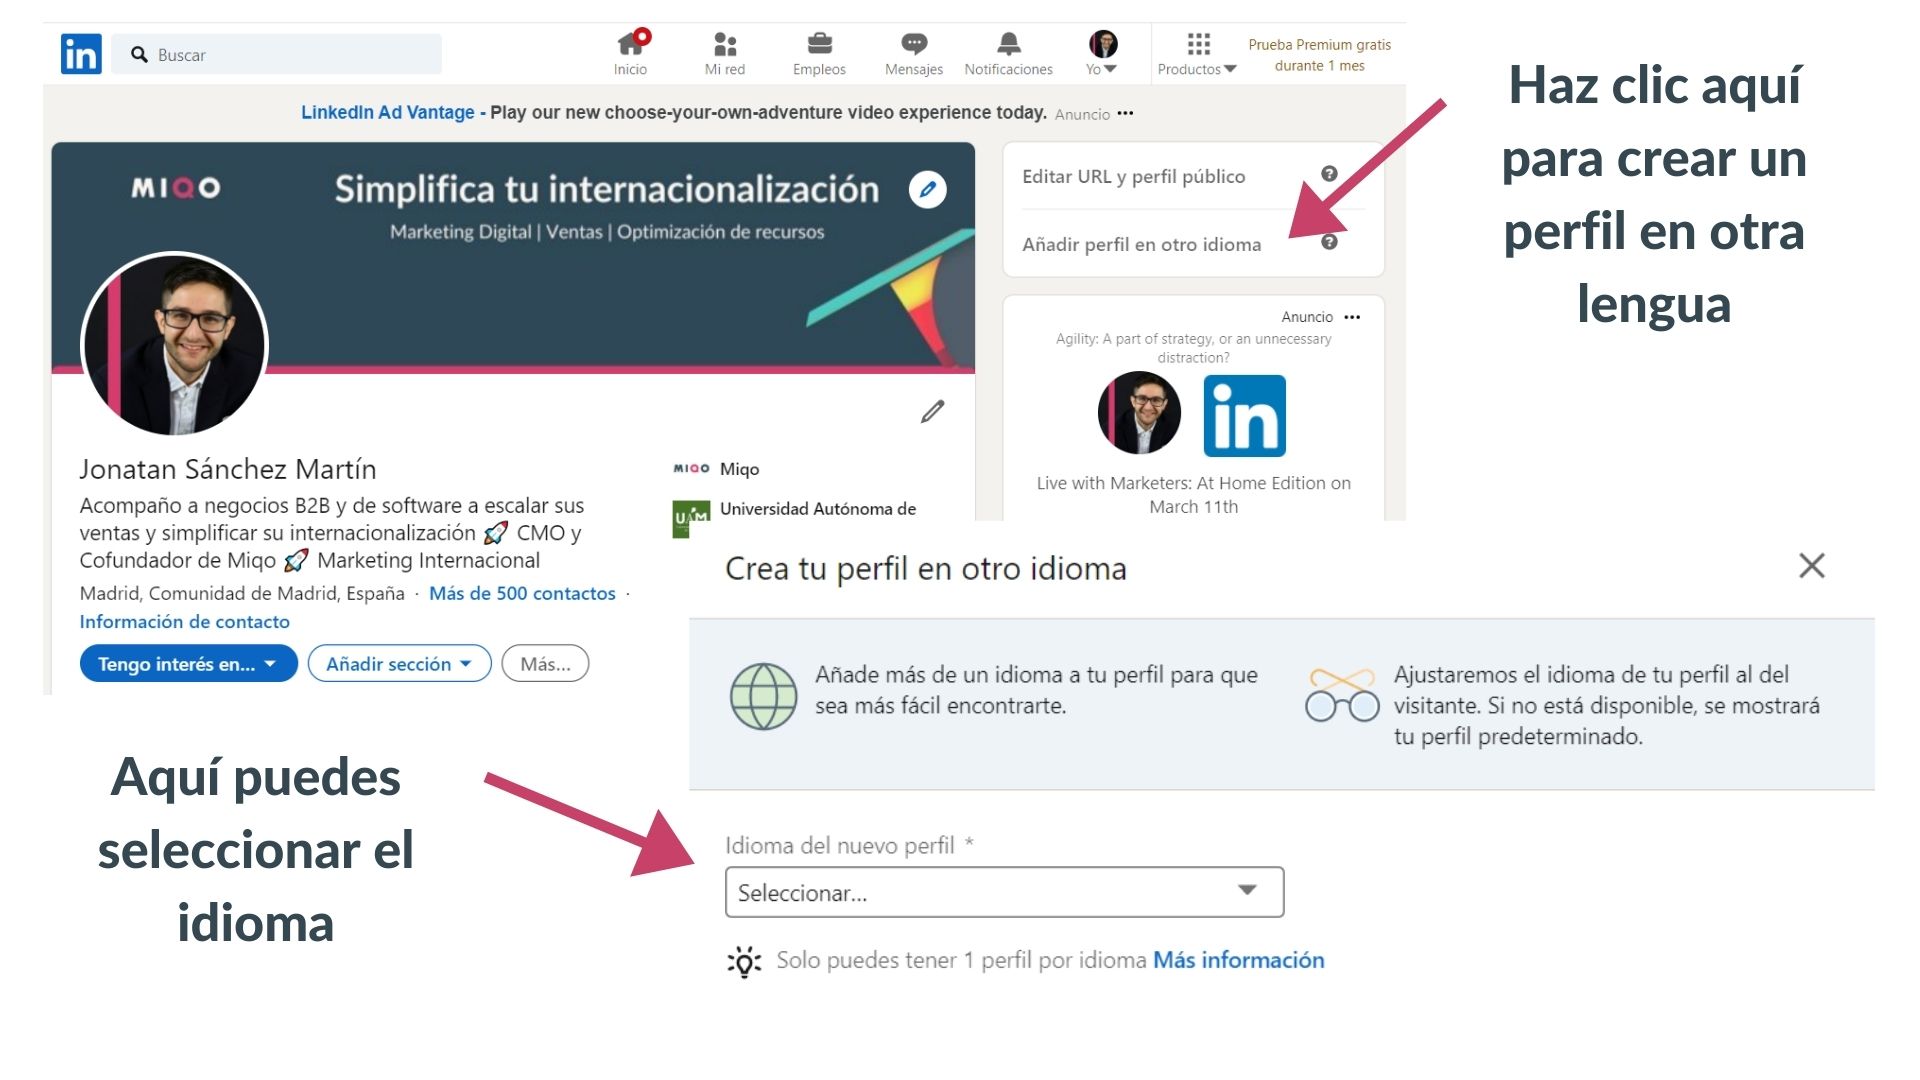Check Notificaciones with the bell icon
Image resolution: width=1920 pixels, height=1080 pixels.
click(x=1007, y=44)
